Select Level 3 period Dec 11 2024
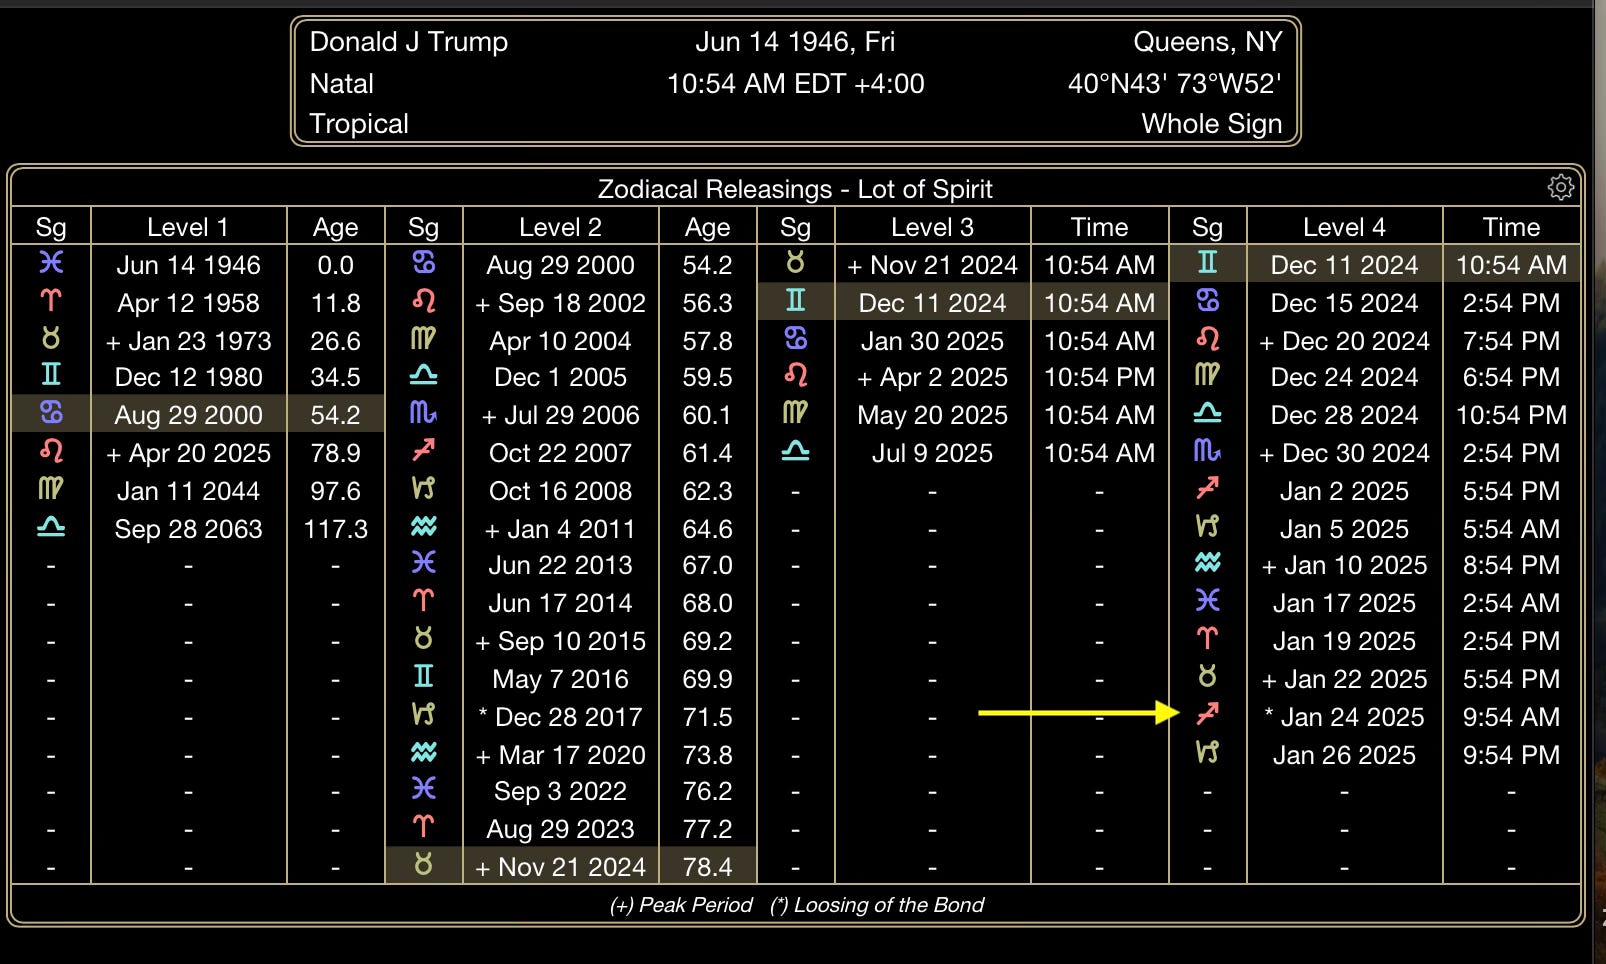The height and width of the screenshot is (964, 1606). click(932, 303)
